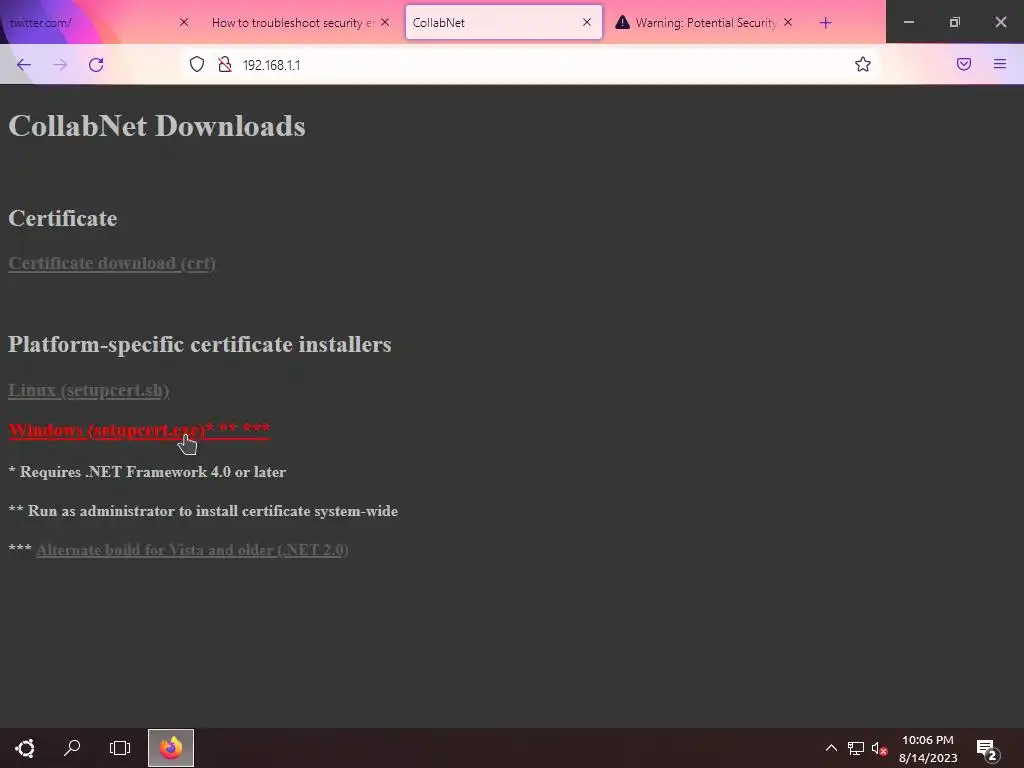Save page to Pocket
1024x768 pixels.
click(x=964, y=64)
